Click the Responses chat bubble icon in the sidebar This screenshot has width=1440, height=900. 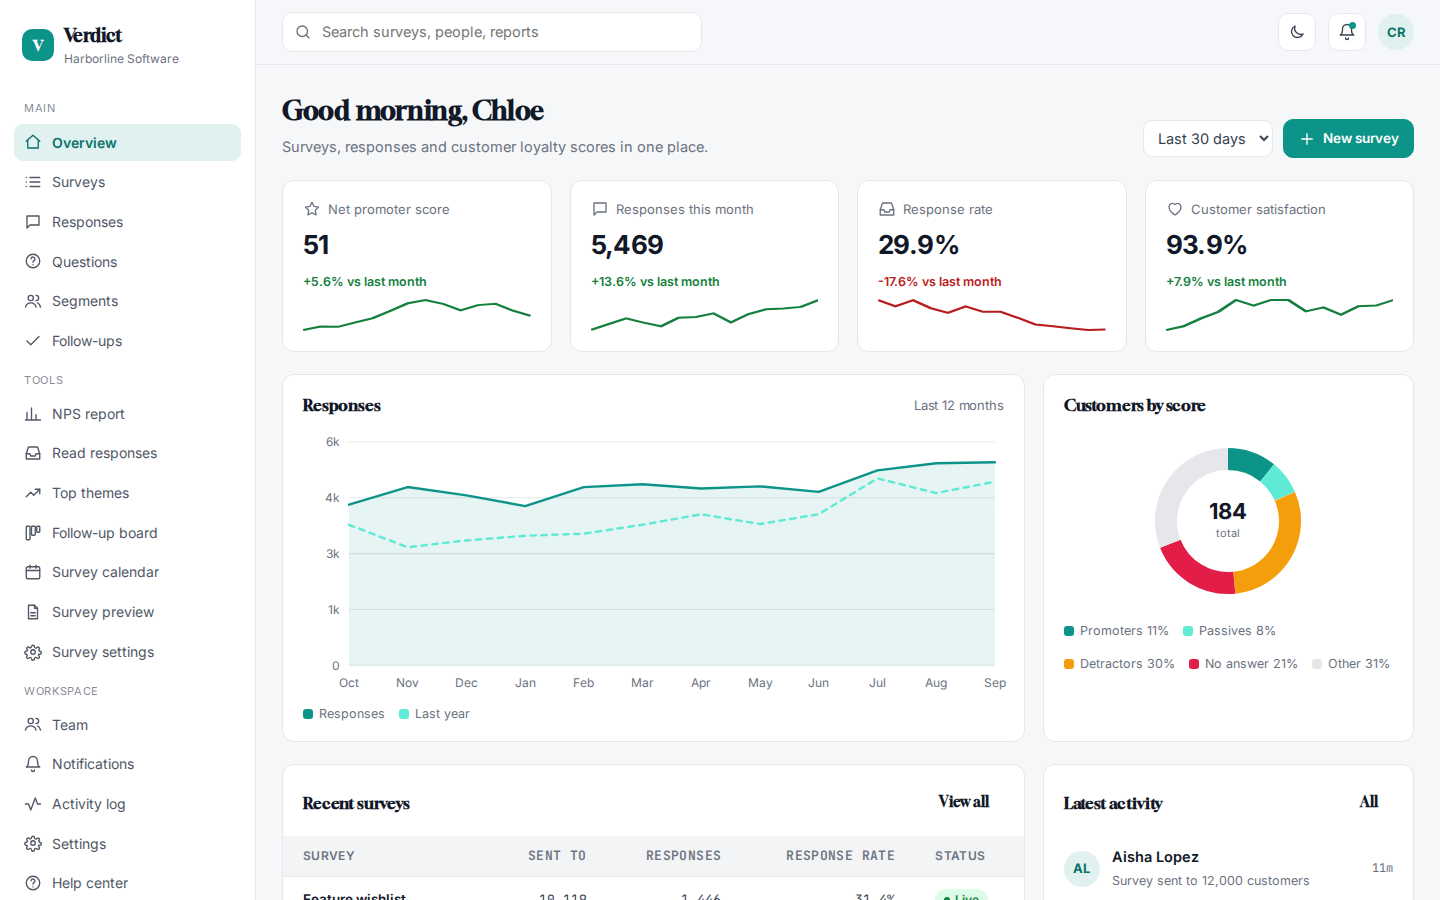point(33,222)
